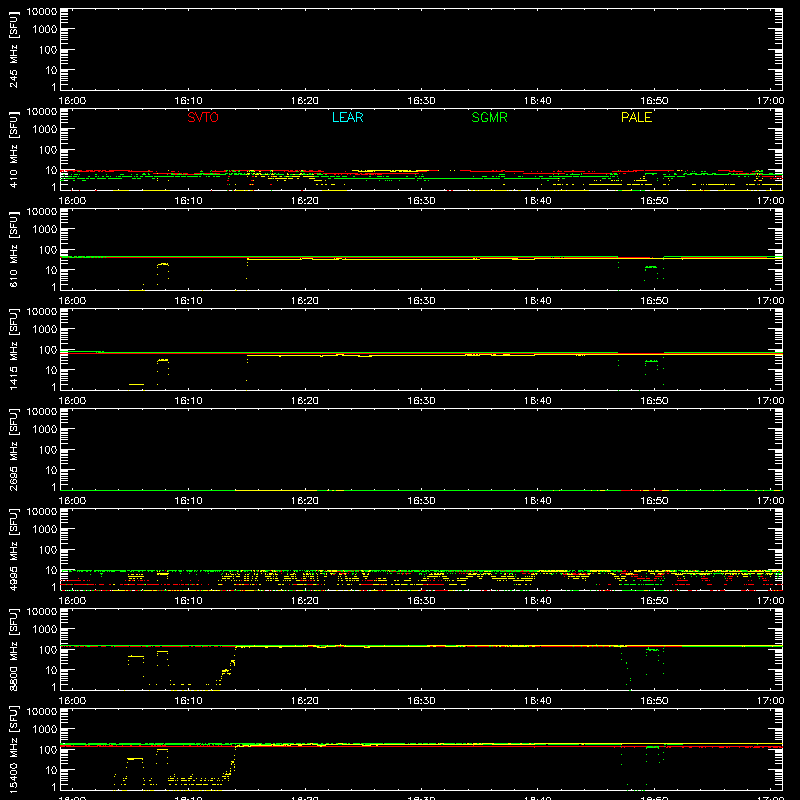Click green SGMR dip near 16:50 in 8800 MHz panel
Image resolution: width=800 pixels, height=800 pixels.
click(652, 650)
